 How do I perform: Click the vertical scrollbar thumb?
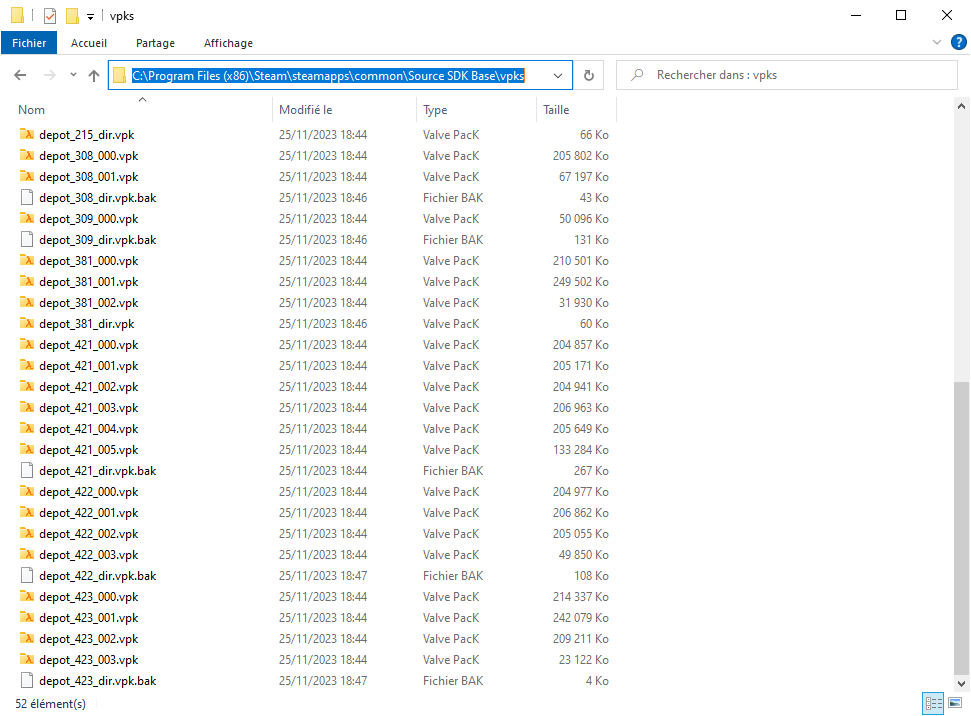click(x=961, y=528)
